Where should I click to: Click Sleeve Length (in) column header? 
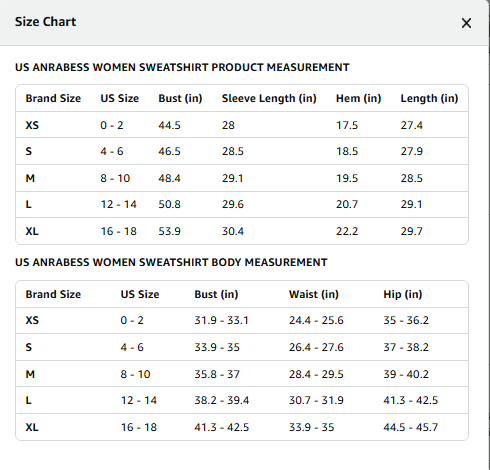coord(269,98)
